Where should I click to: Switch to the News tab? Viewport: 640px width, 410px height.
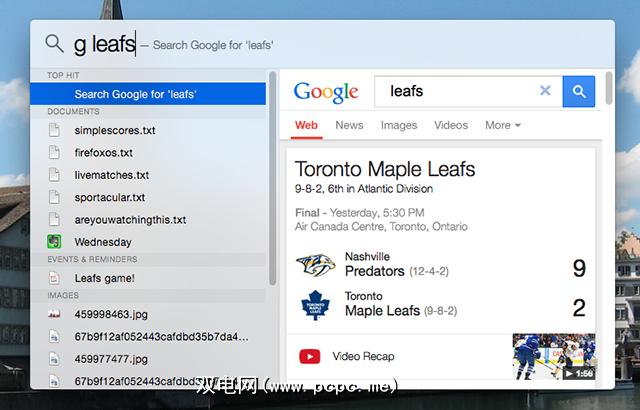pyautogui.click(x=349, y=125)
